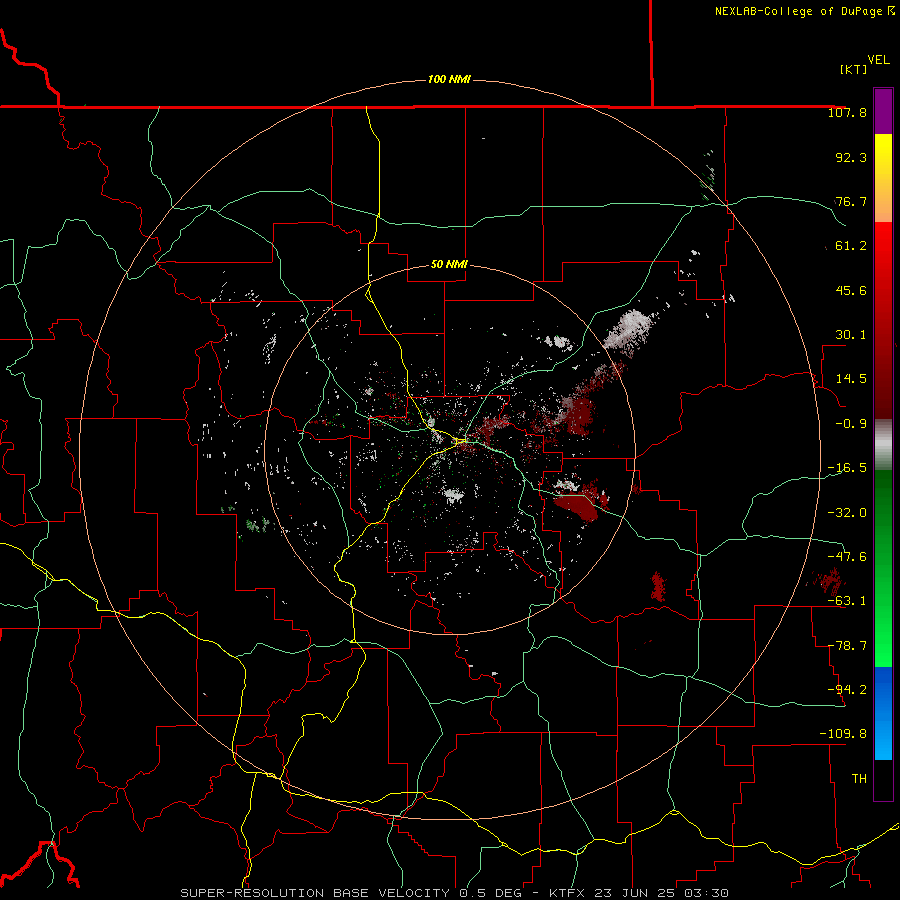
Task: Select the 14.5 legend value
Action: pyautogui.click(x=851, y=379)
